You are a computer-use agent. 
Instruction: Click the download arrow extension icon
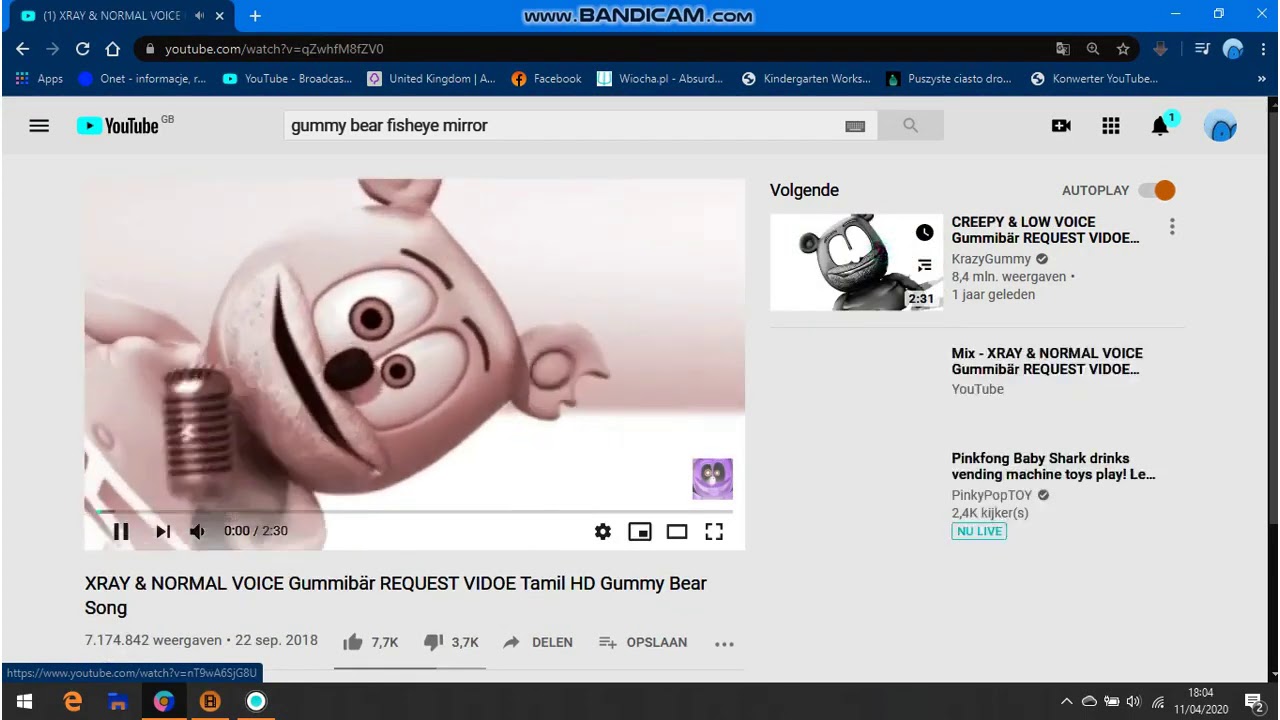1161,49
